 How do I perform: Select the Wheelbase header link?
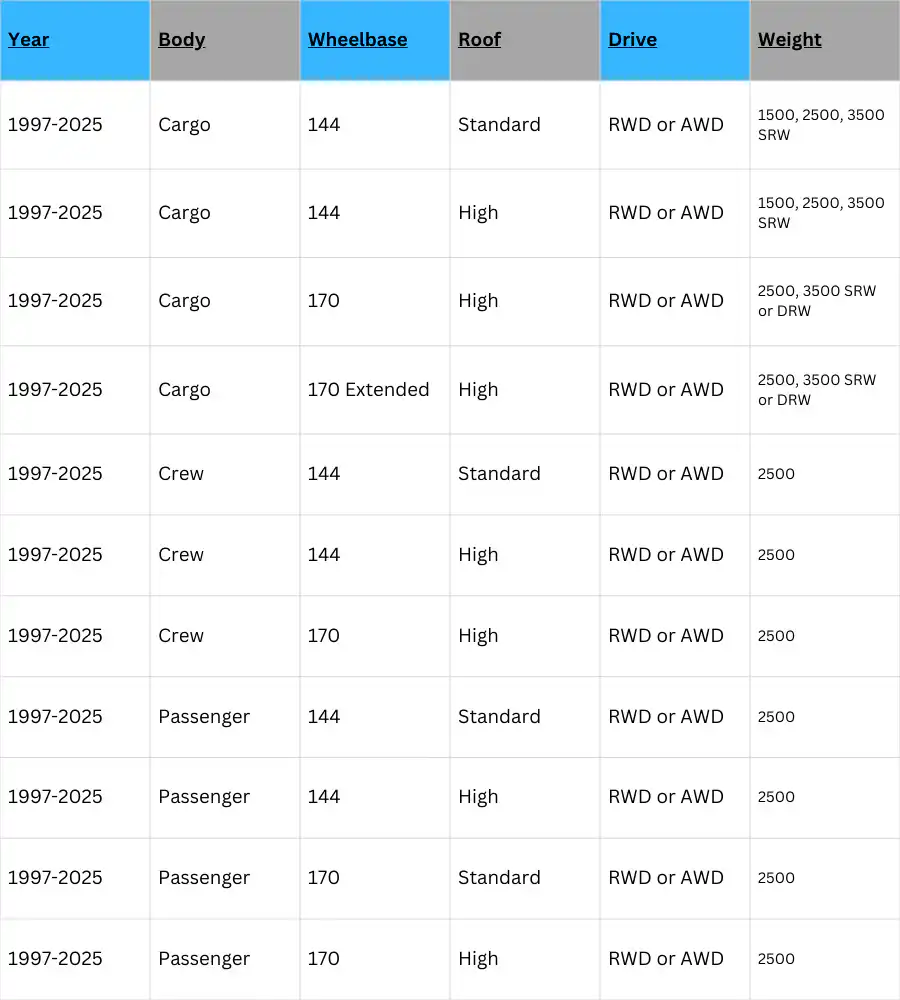[x=357, y=40]
